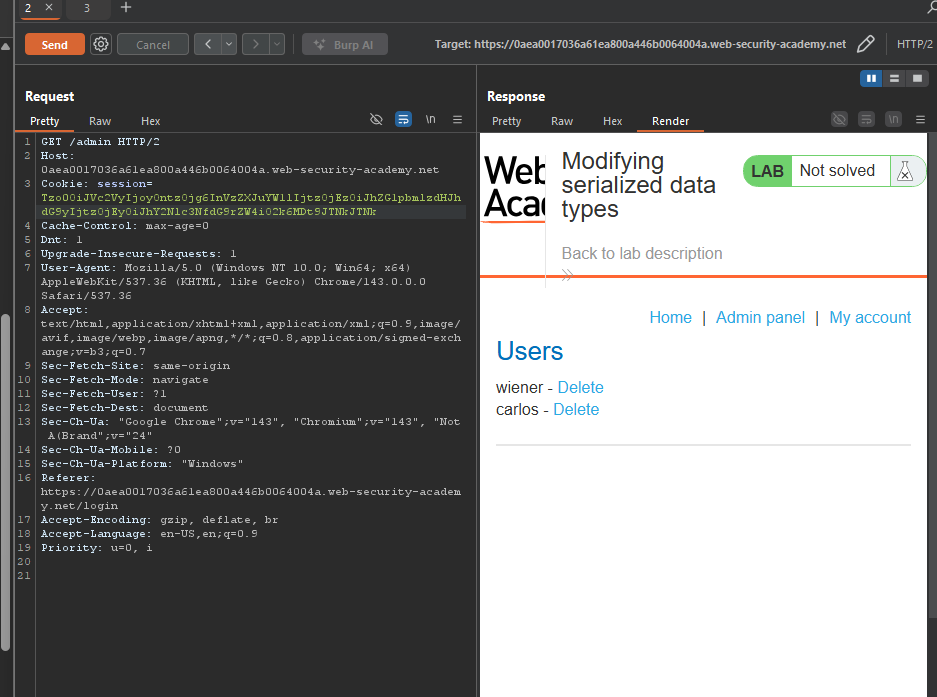Click the Users heading

click(x=529, y=351)
